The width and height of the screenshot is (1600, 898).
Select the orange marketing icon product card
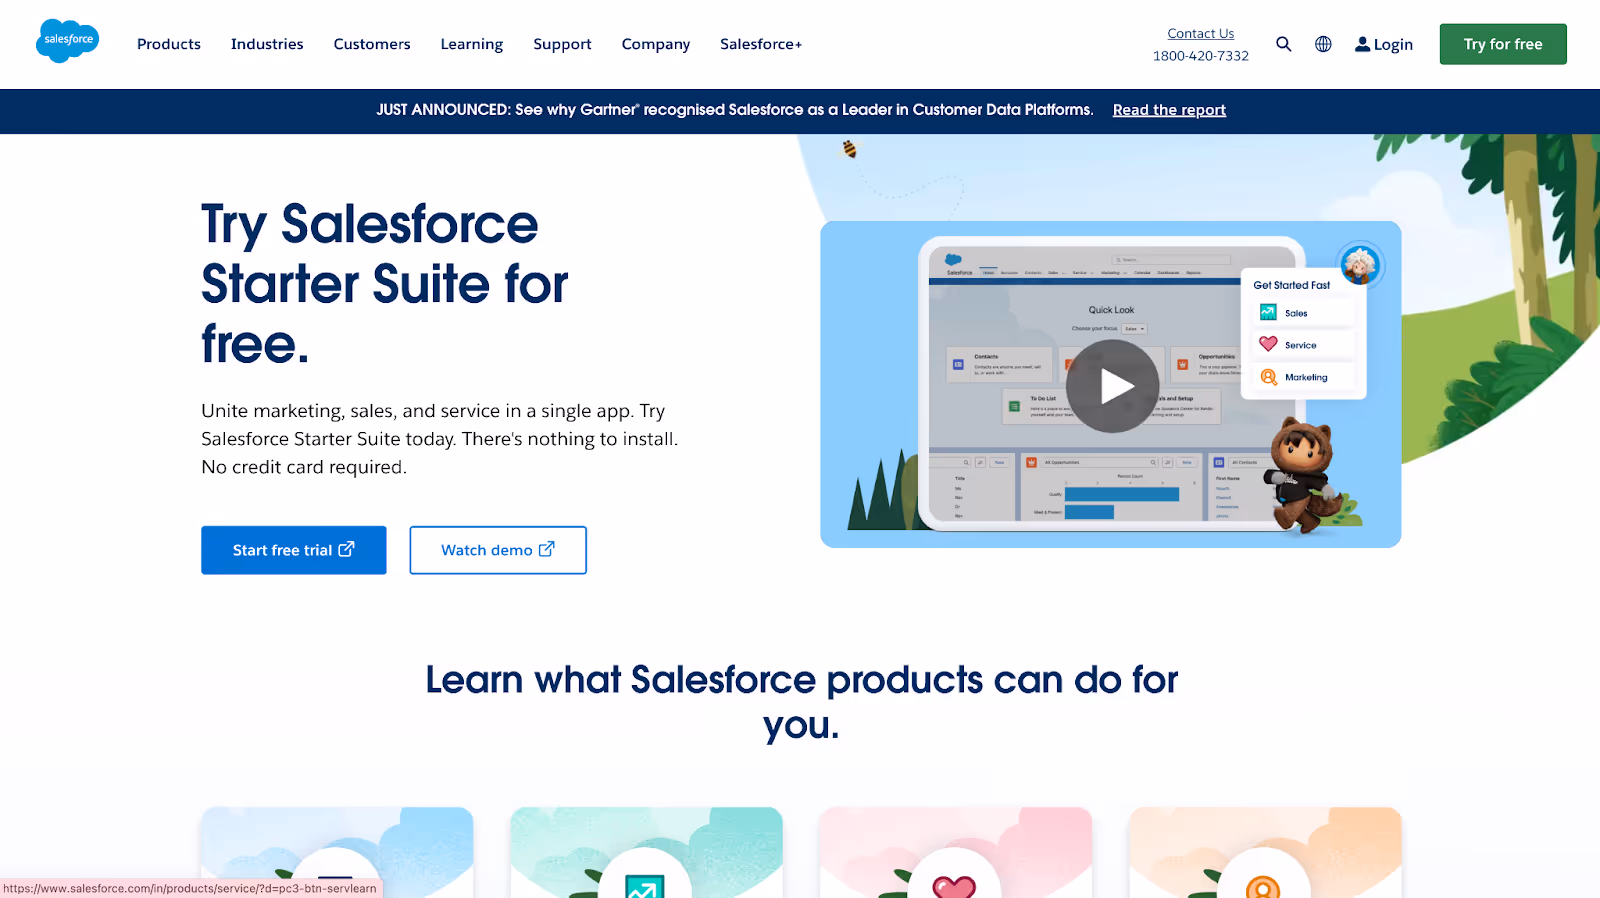tap(1264, 853)
